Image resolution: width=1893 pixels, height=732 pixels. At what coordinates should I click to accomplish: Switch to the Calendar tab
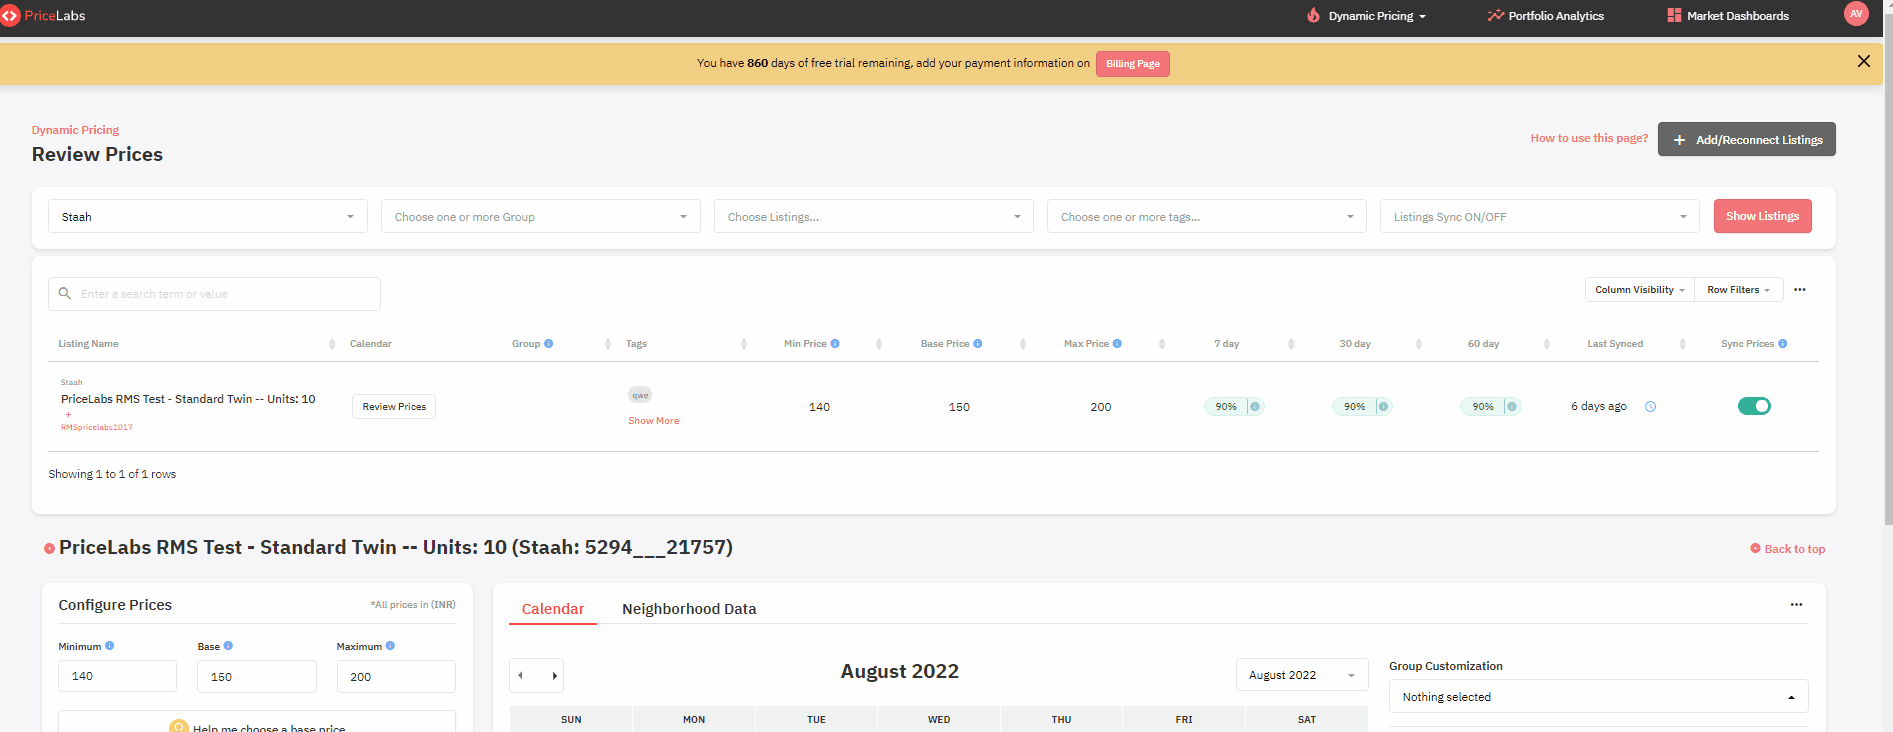click(x=553, y=609)
